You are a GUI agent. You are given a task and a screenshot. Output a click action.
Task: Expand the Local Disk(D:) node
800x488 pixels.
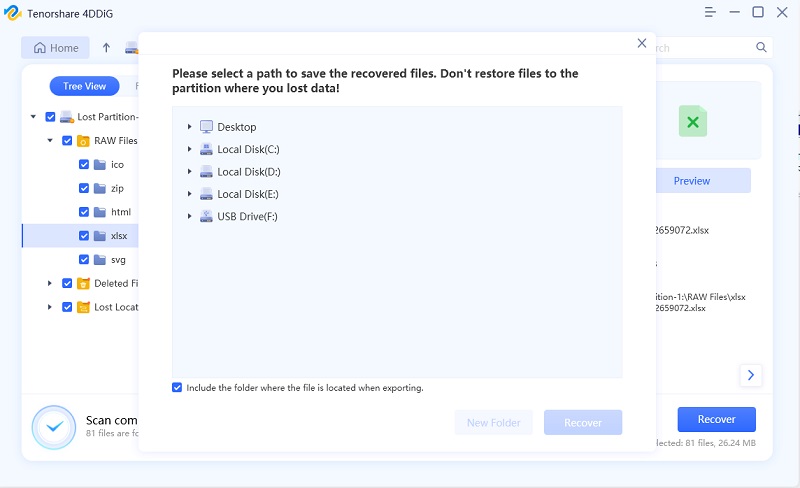[x=189, y=172]
